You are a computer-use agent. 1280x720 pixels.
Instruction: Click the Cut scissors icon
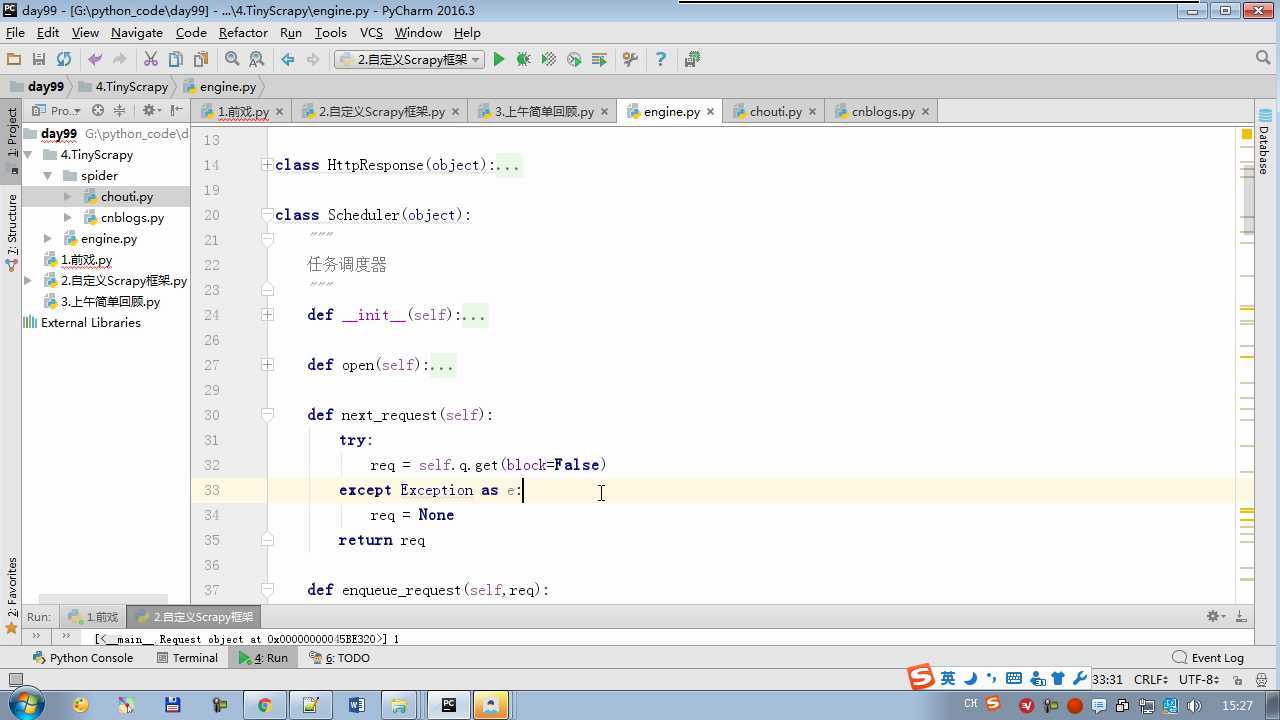[x=151, y=60]
